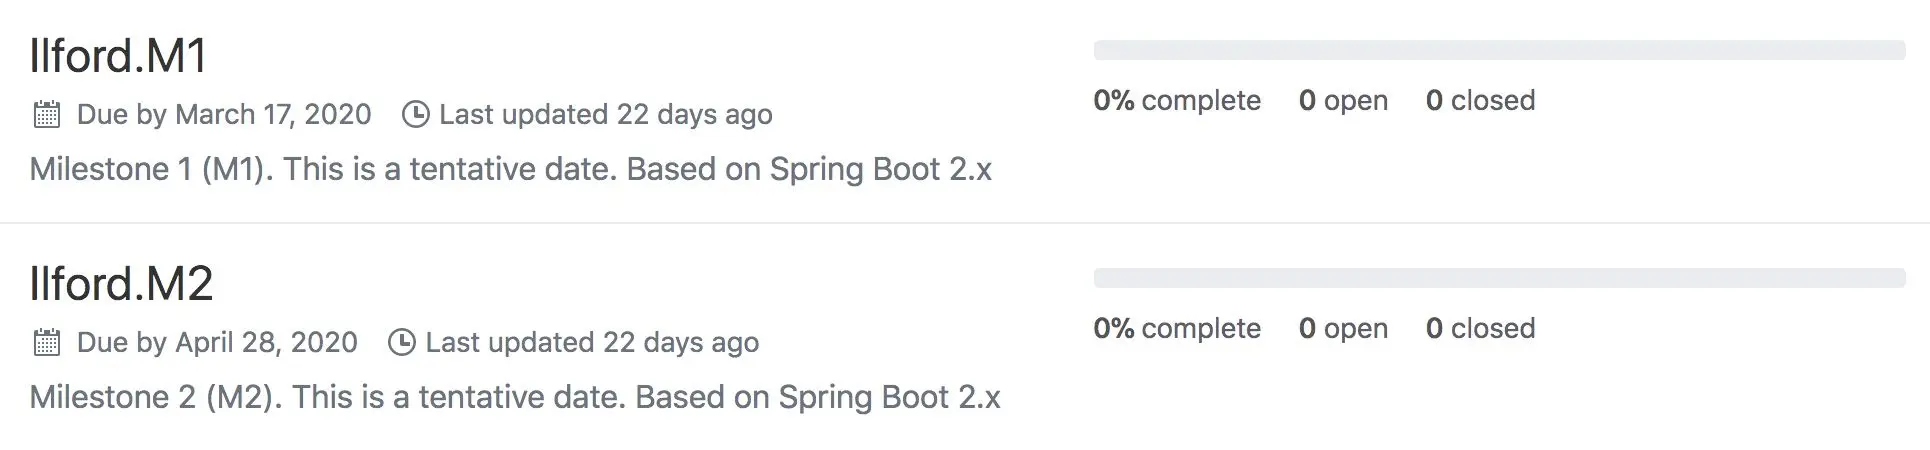Open the Ilford.M2 milestone title
Viewport: 1930px width, 450px height.
click(121, 283)
